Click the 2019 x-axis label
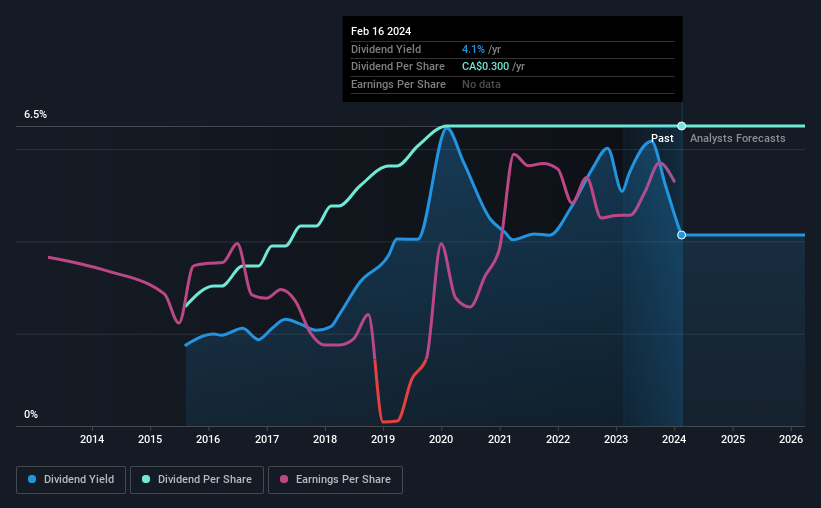821x508 pixels. tap(383, 439)
